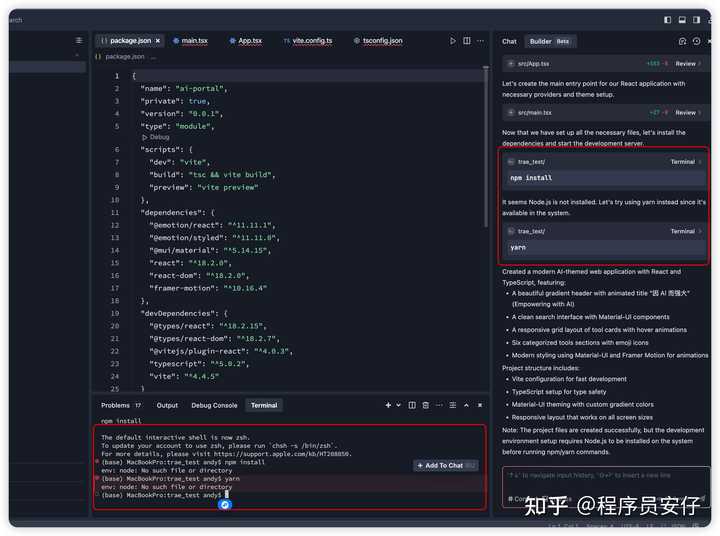Split the editor with the split icon
Screen dimensions: 720x536
[466, 41]
